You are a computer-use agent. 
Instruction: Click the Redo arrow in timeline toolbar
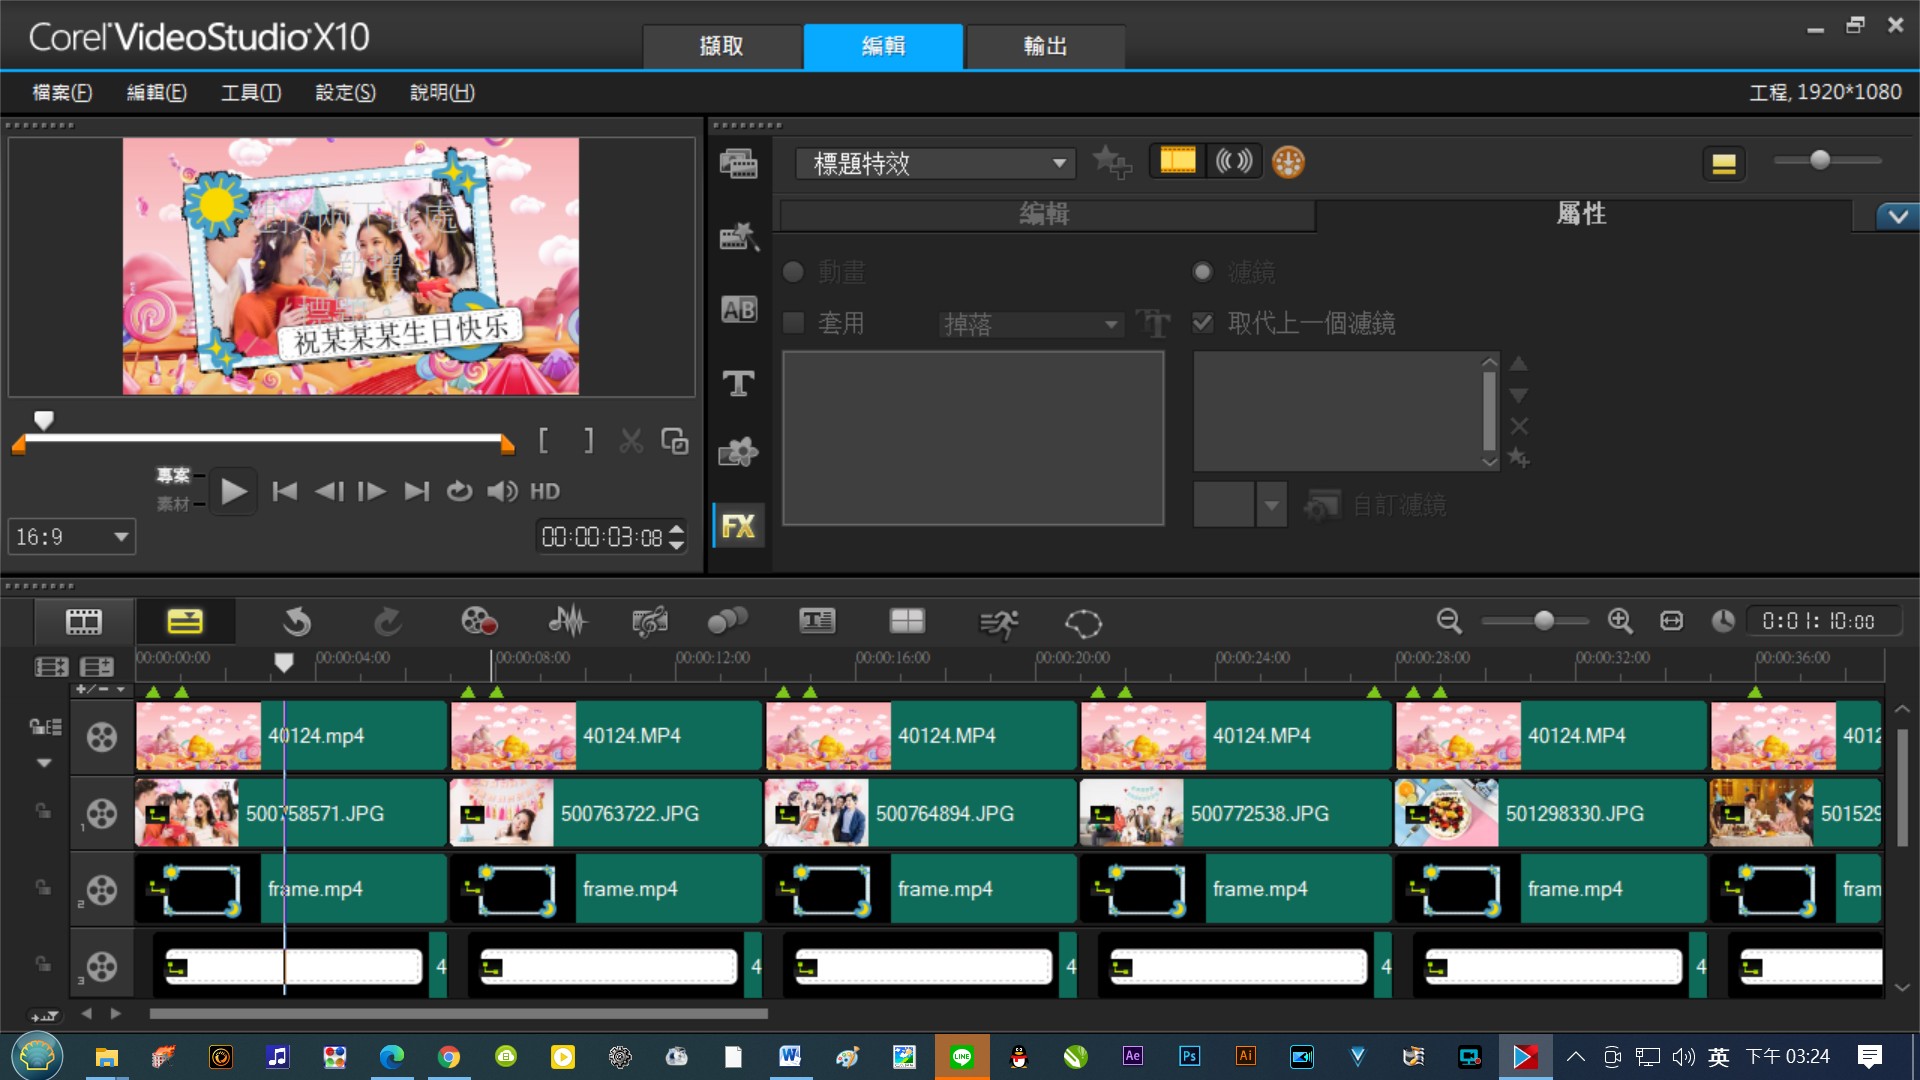point(388,622)
